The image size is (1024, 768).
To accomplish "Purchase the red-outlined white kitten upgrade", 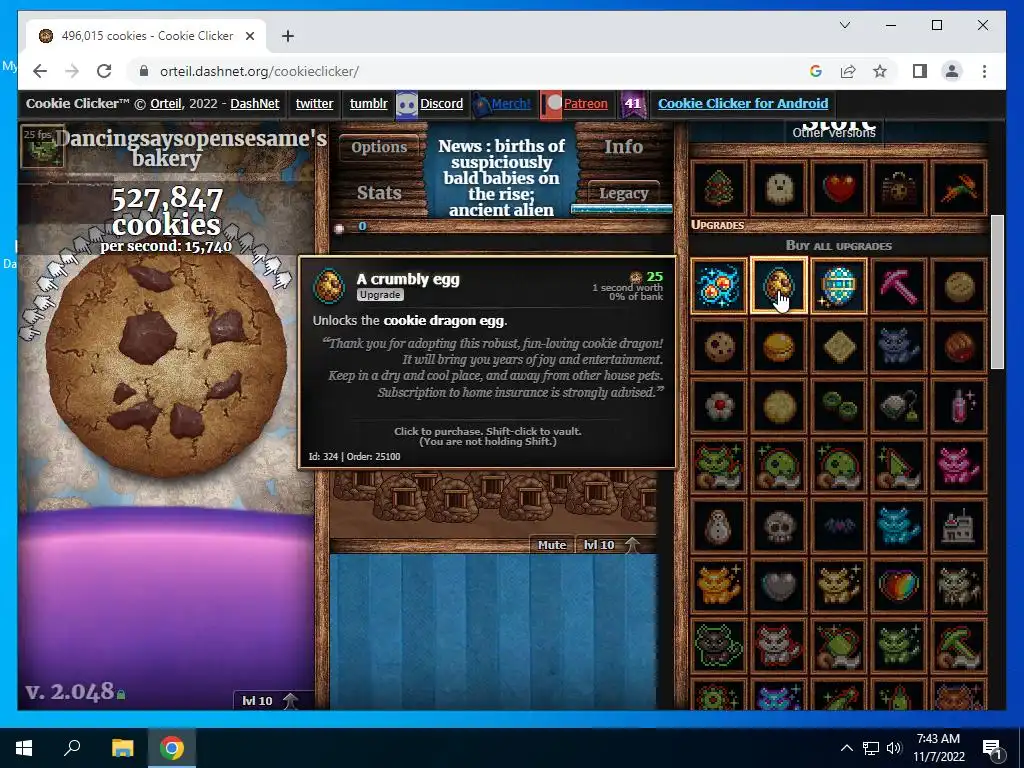I will coord(778,646).
